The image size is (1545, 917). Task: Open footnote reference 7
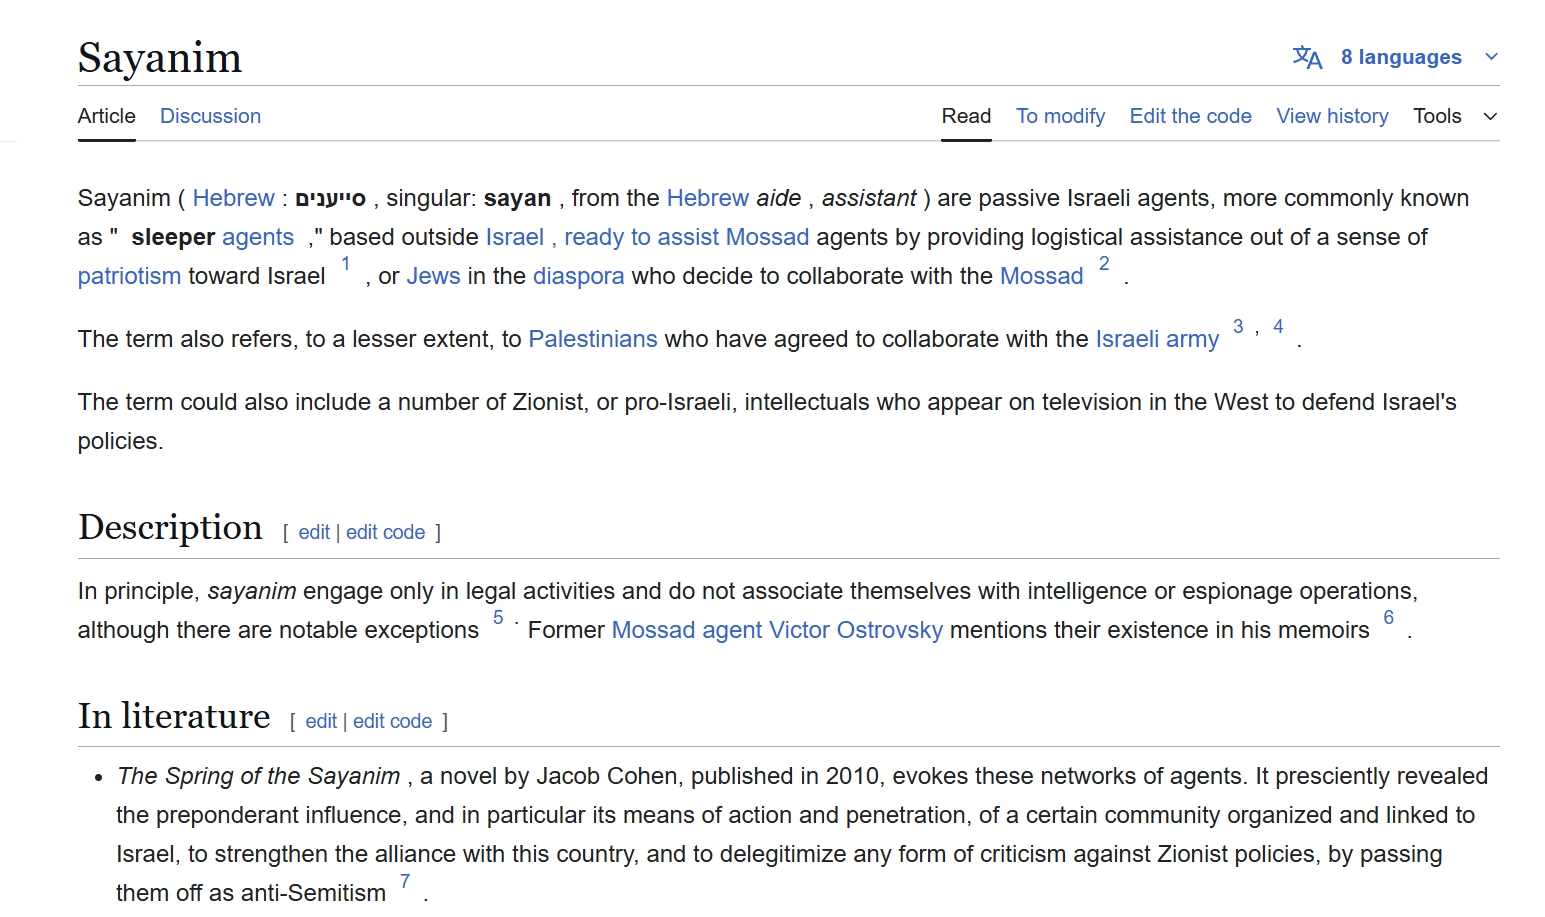coord(405,881)
